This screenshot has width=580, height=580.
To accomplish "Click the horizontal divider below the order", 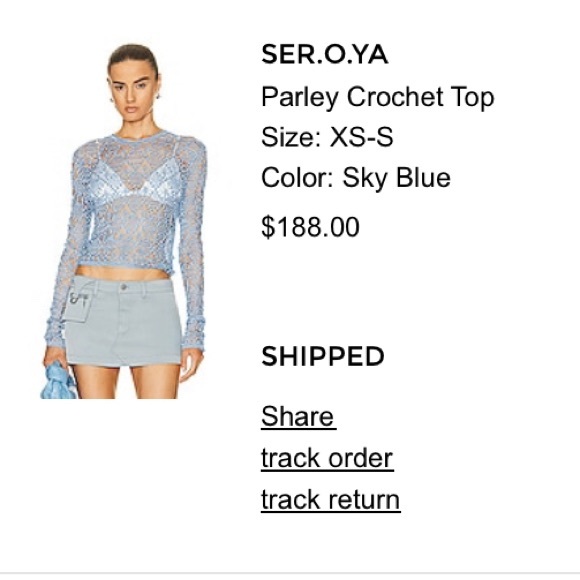I will [290, 573].
